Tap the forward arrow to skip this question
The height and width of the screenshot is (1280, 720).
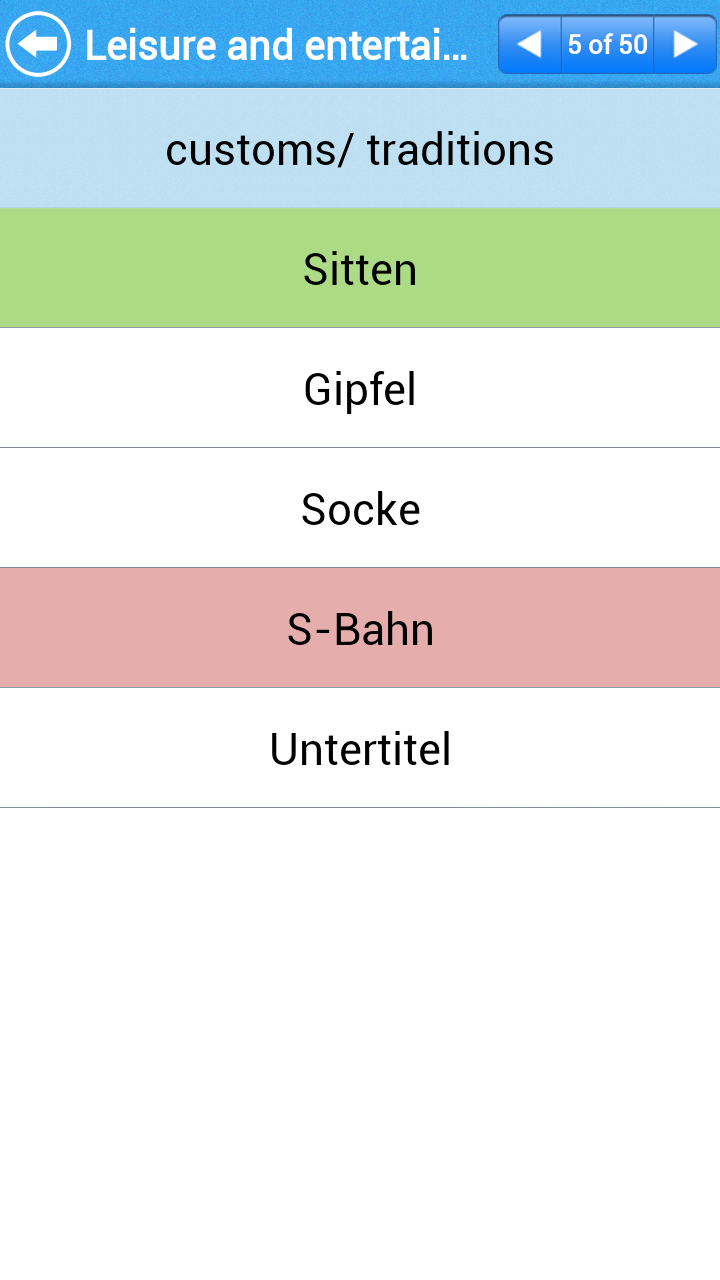coord(684,43)
